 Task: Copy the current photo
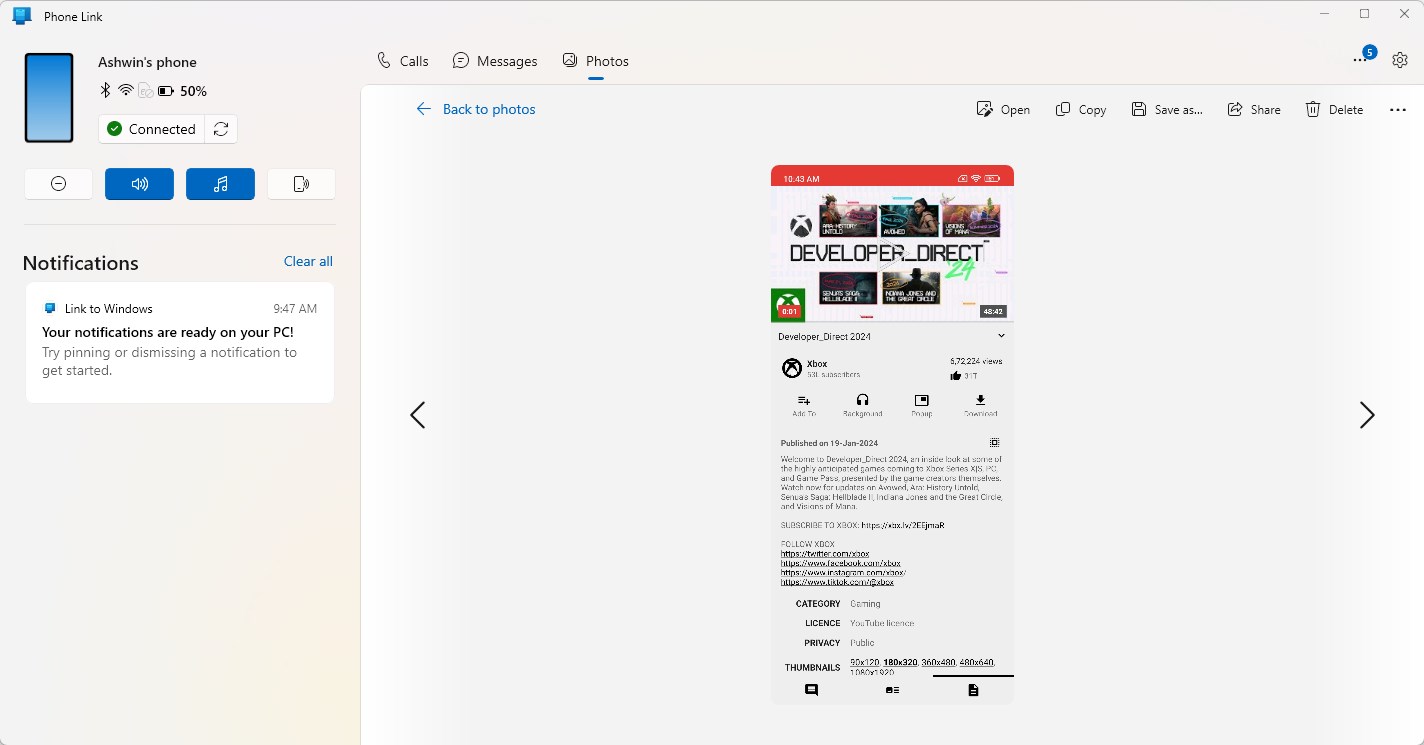[1063, 109]
